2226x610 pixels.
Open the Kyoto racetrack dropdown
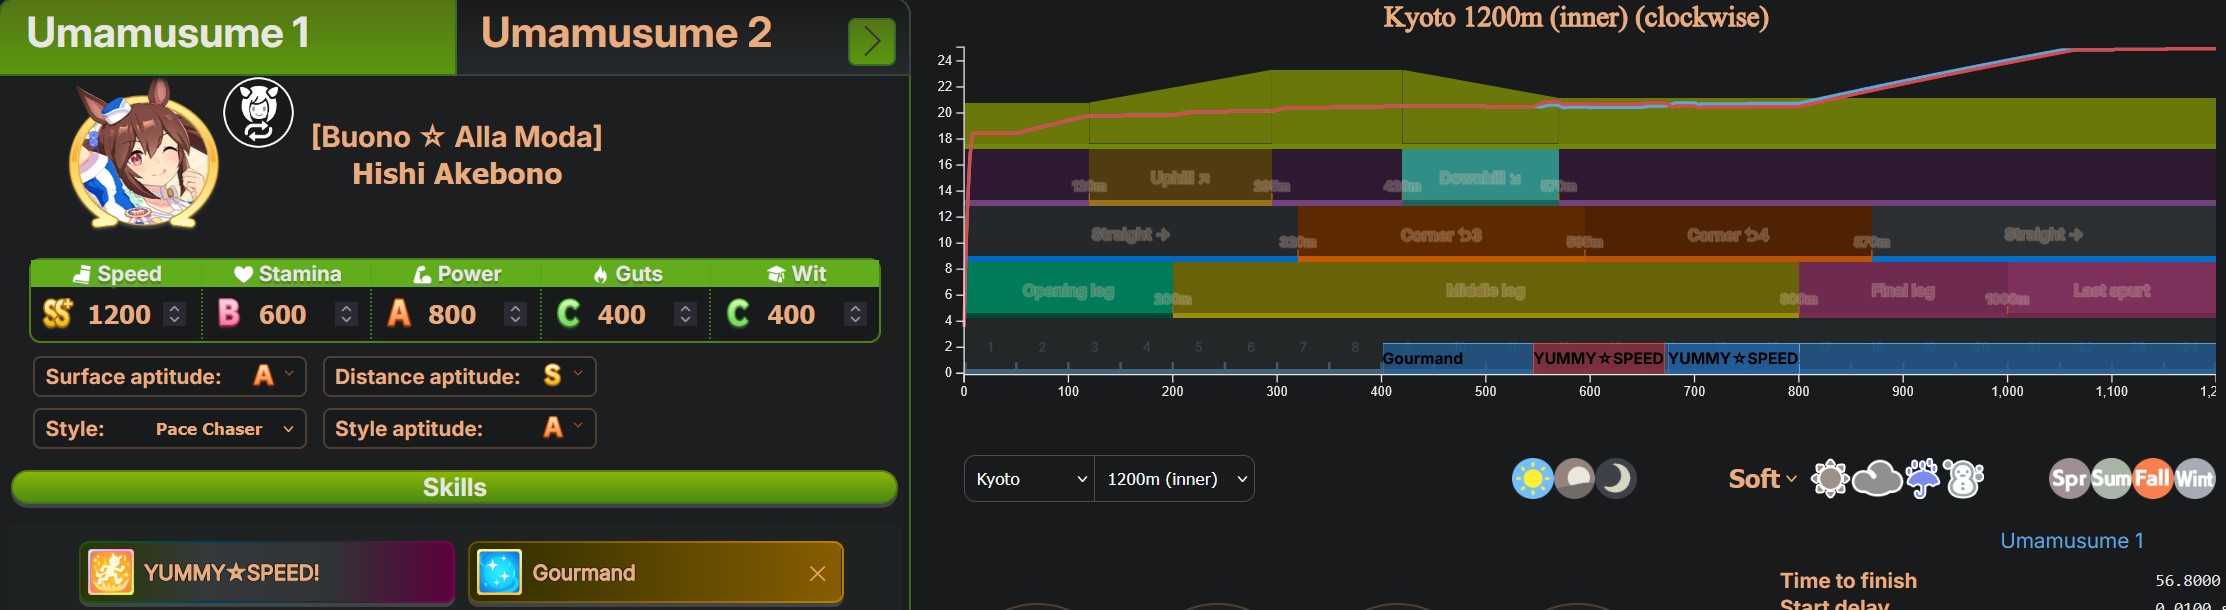click(1029, 479)
